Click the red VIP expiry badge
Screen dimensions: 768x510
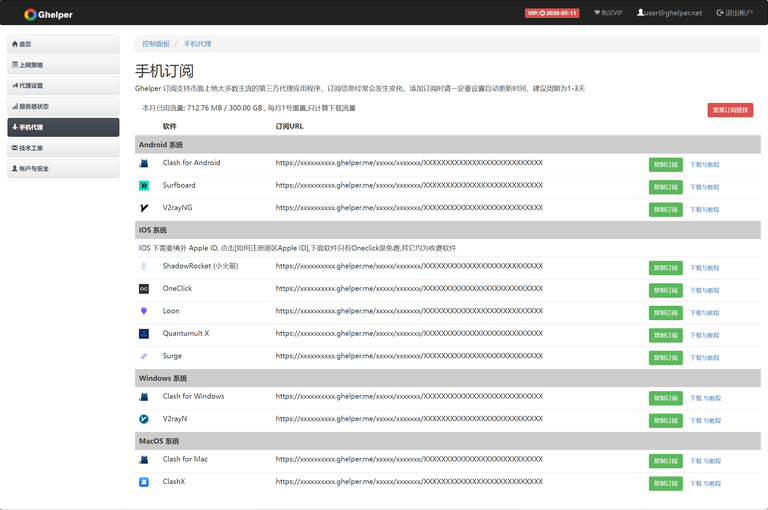click(x=552, y=13)
